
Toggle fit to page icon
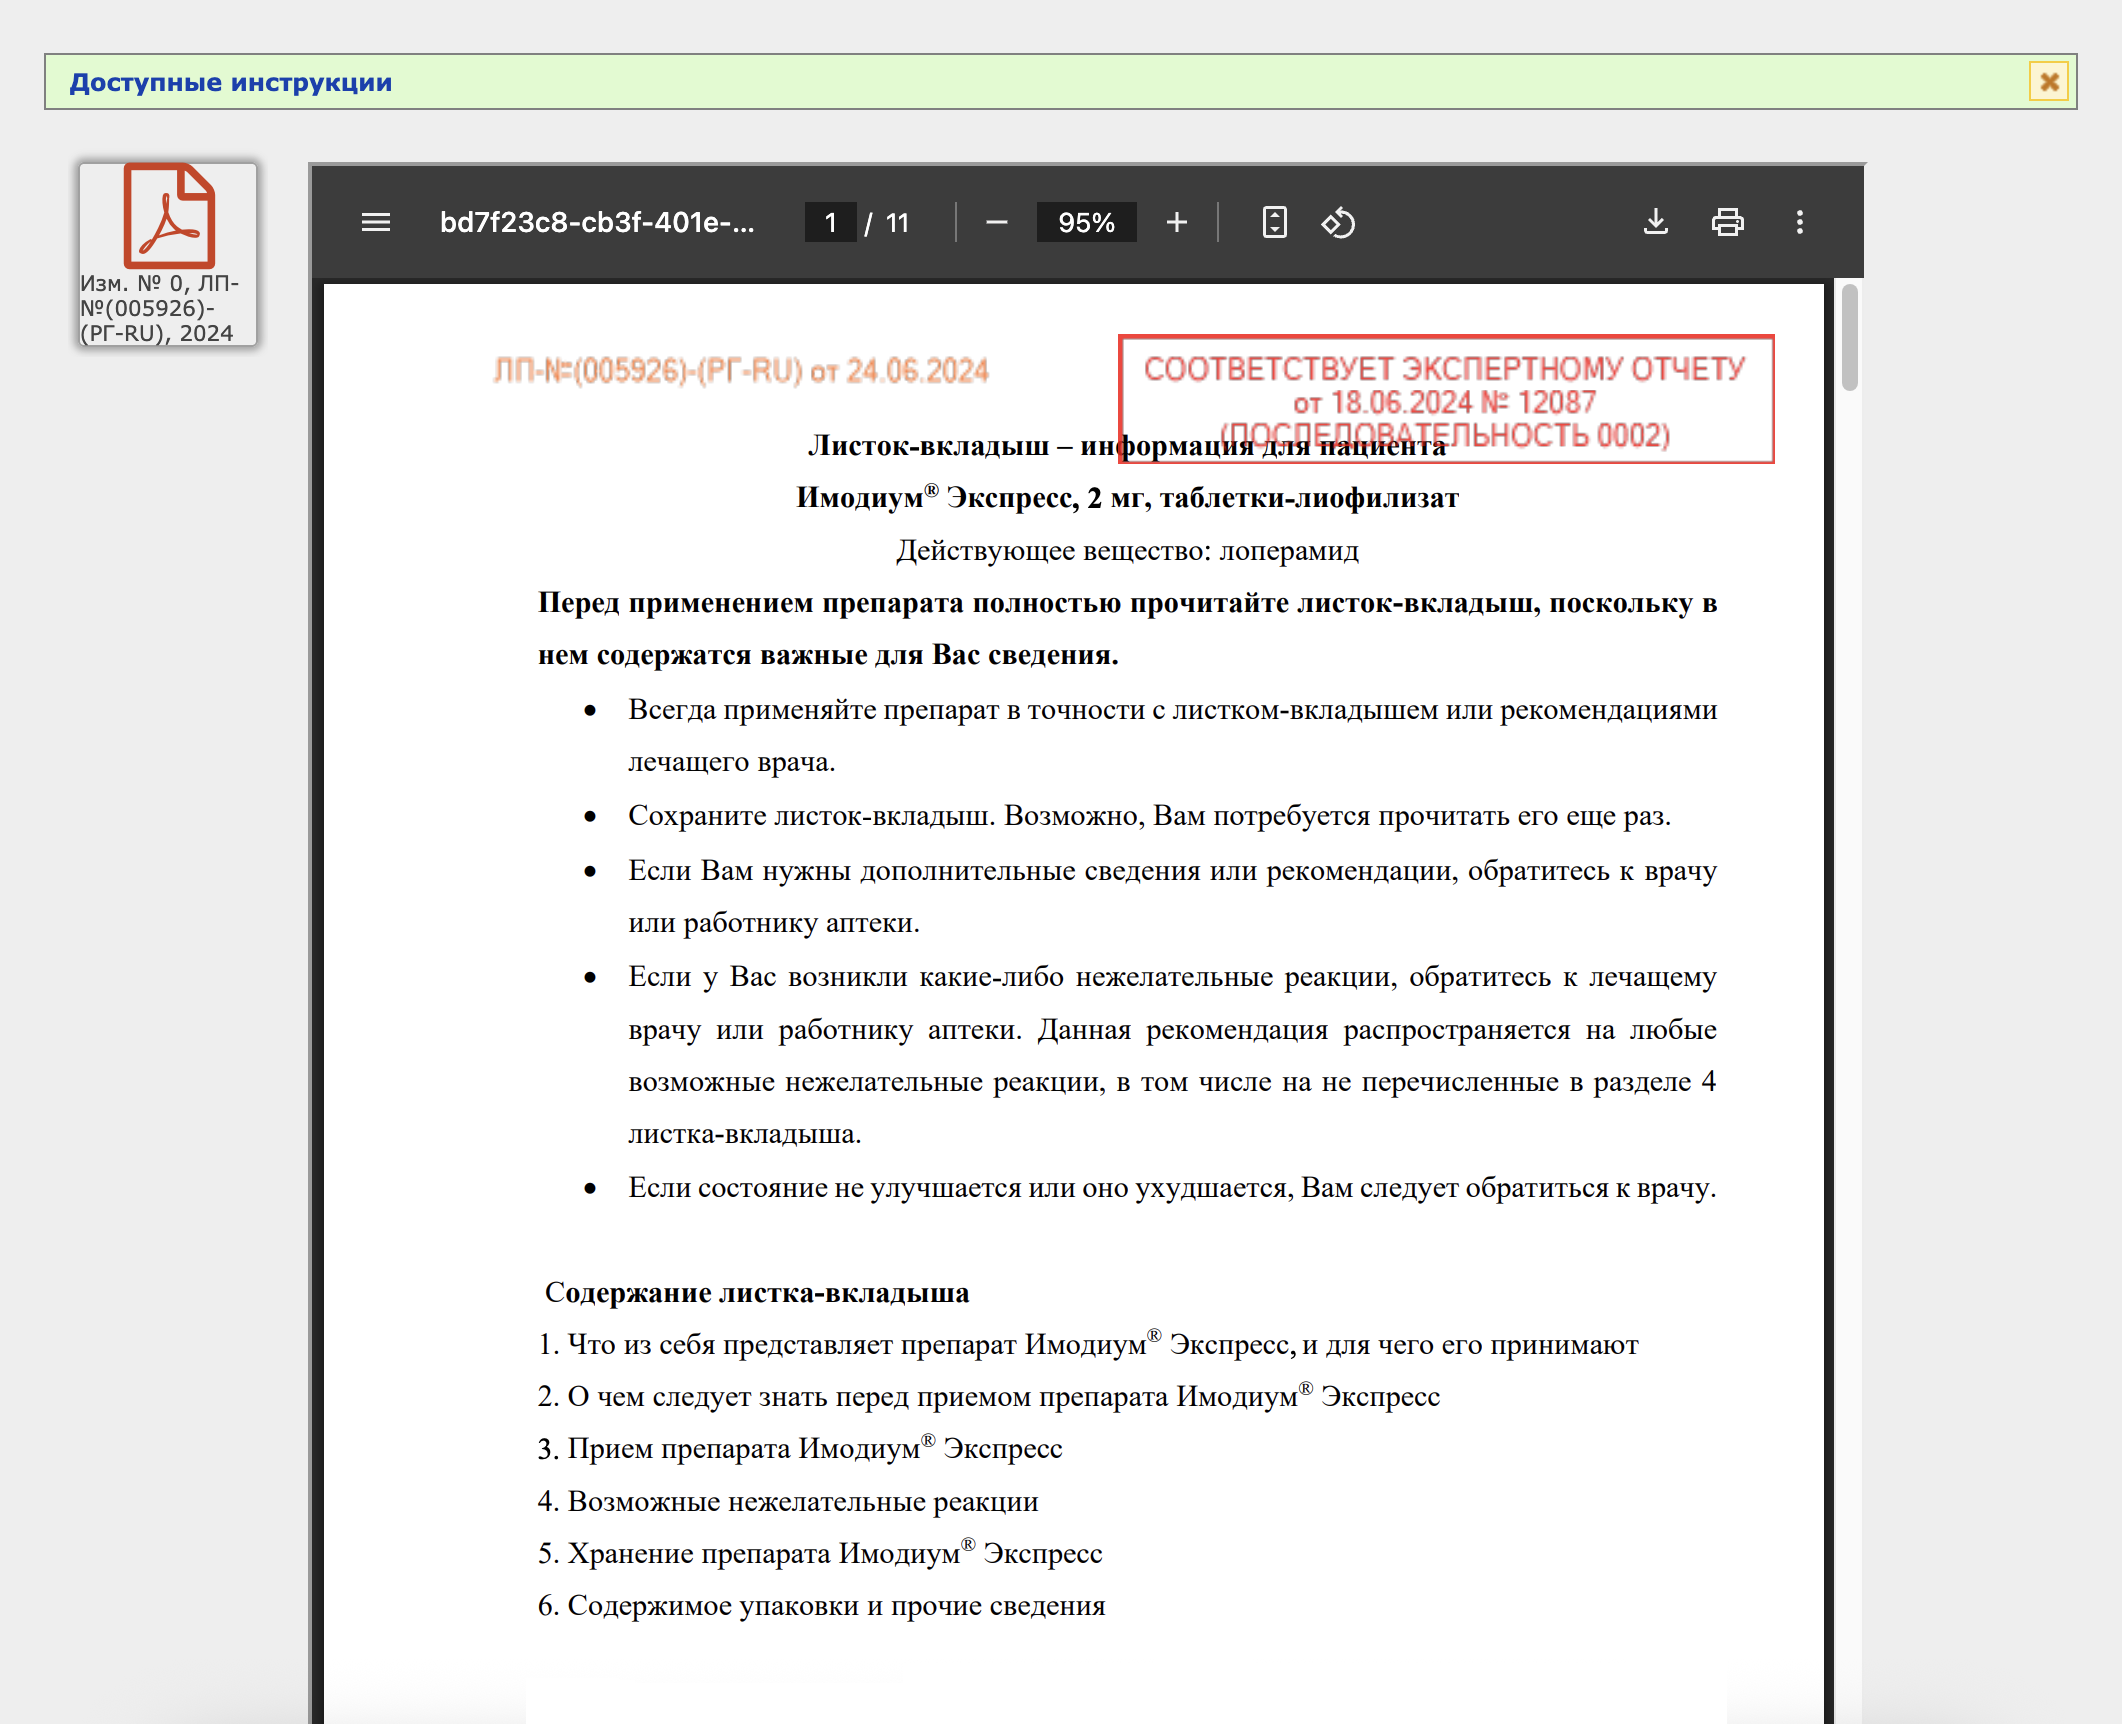[1274, 222]
